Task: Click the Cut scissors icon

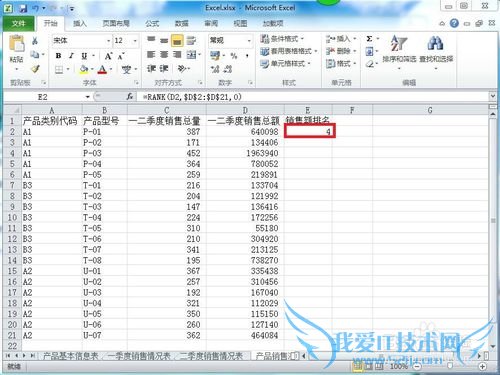Action: 35,41
